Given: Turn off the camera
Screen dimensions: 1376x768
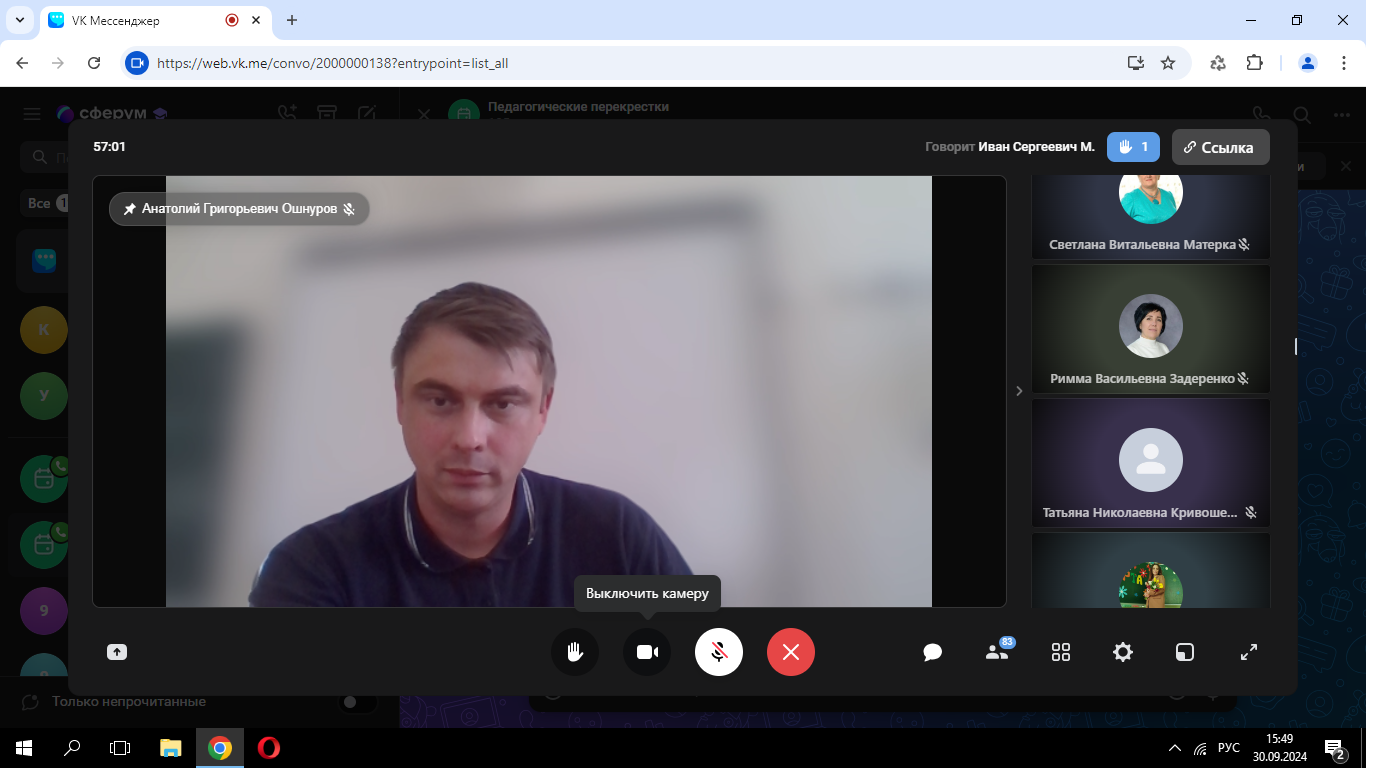Looking at the screenshot, I should click(647, 652).
